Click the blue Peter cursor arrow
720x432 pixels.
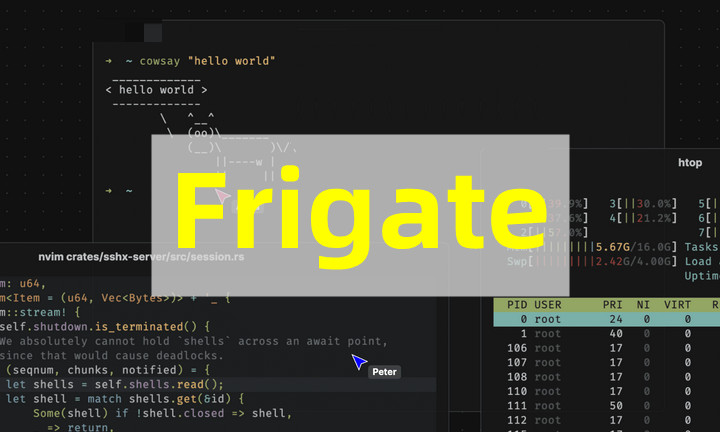pos(359,362)
